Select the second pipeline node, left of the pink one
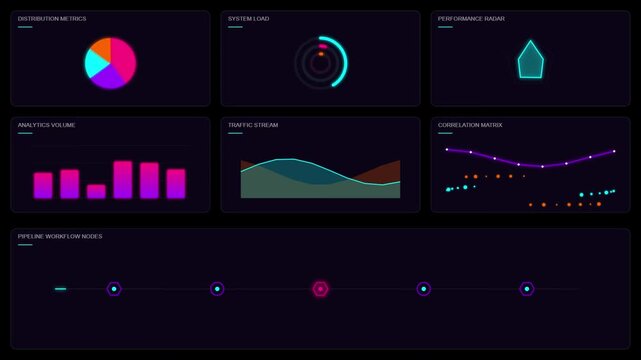The height and width of the screenshot is (360, 641). (x=217, y=289)
